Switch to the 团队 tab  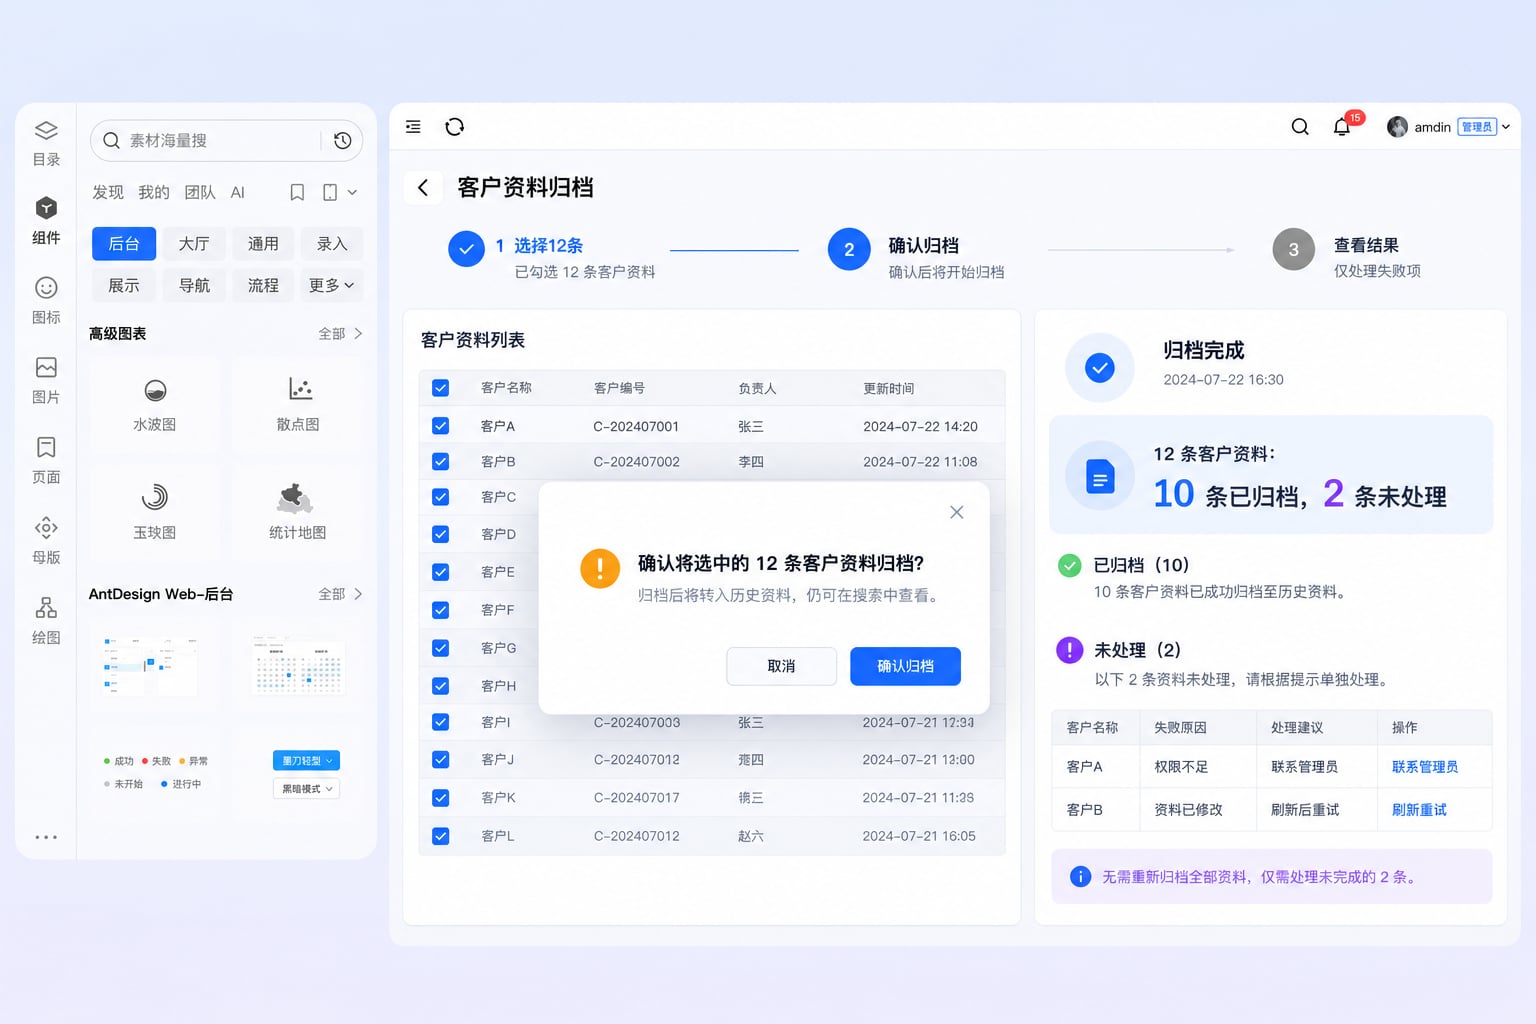(200, 192)
